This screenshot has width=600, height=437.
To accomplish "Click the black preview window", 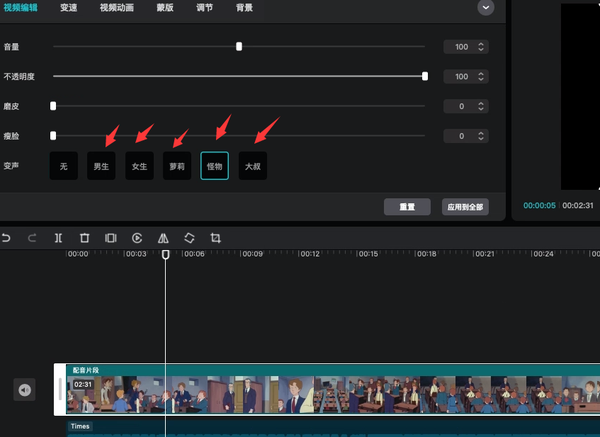I will (580, 96).
